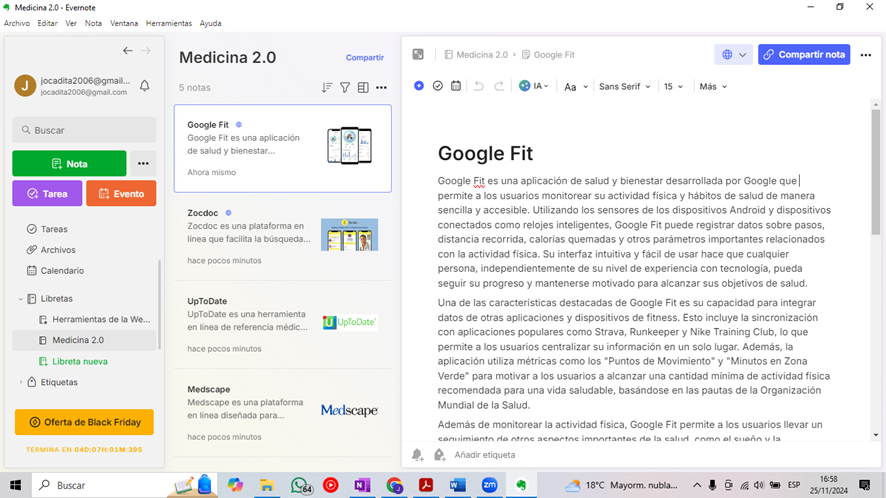This screenshot has height=498, width=886.
Task: Open Oferta de Black Friday
Action: click(x=84, y=422)
